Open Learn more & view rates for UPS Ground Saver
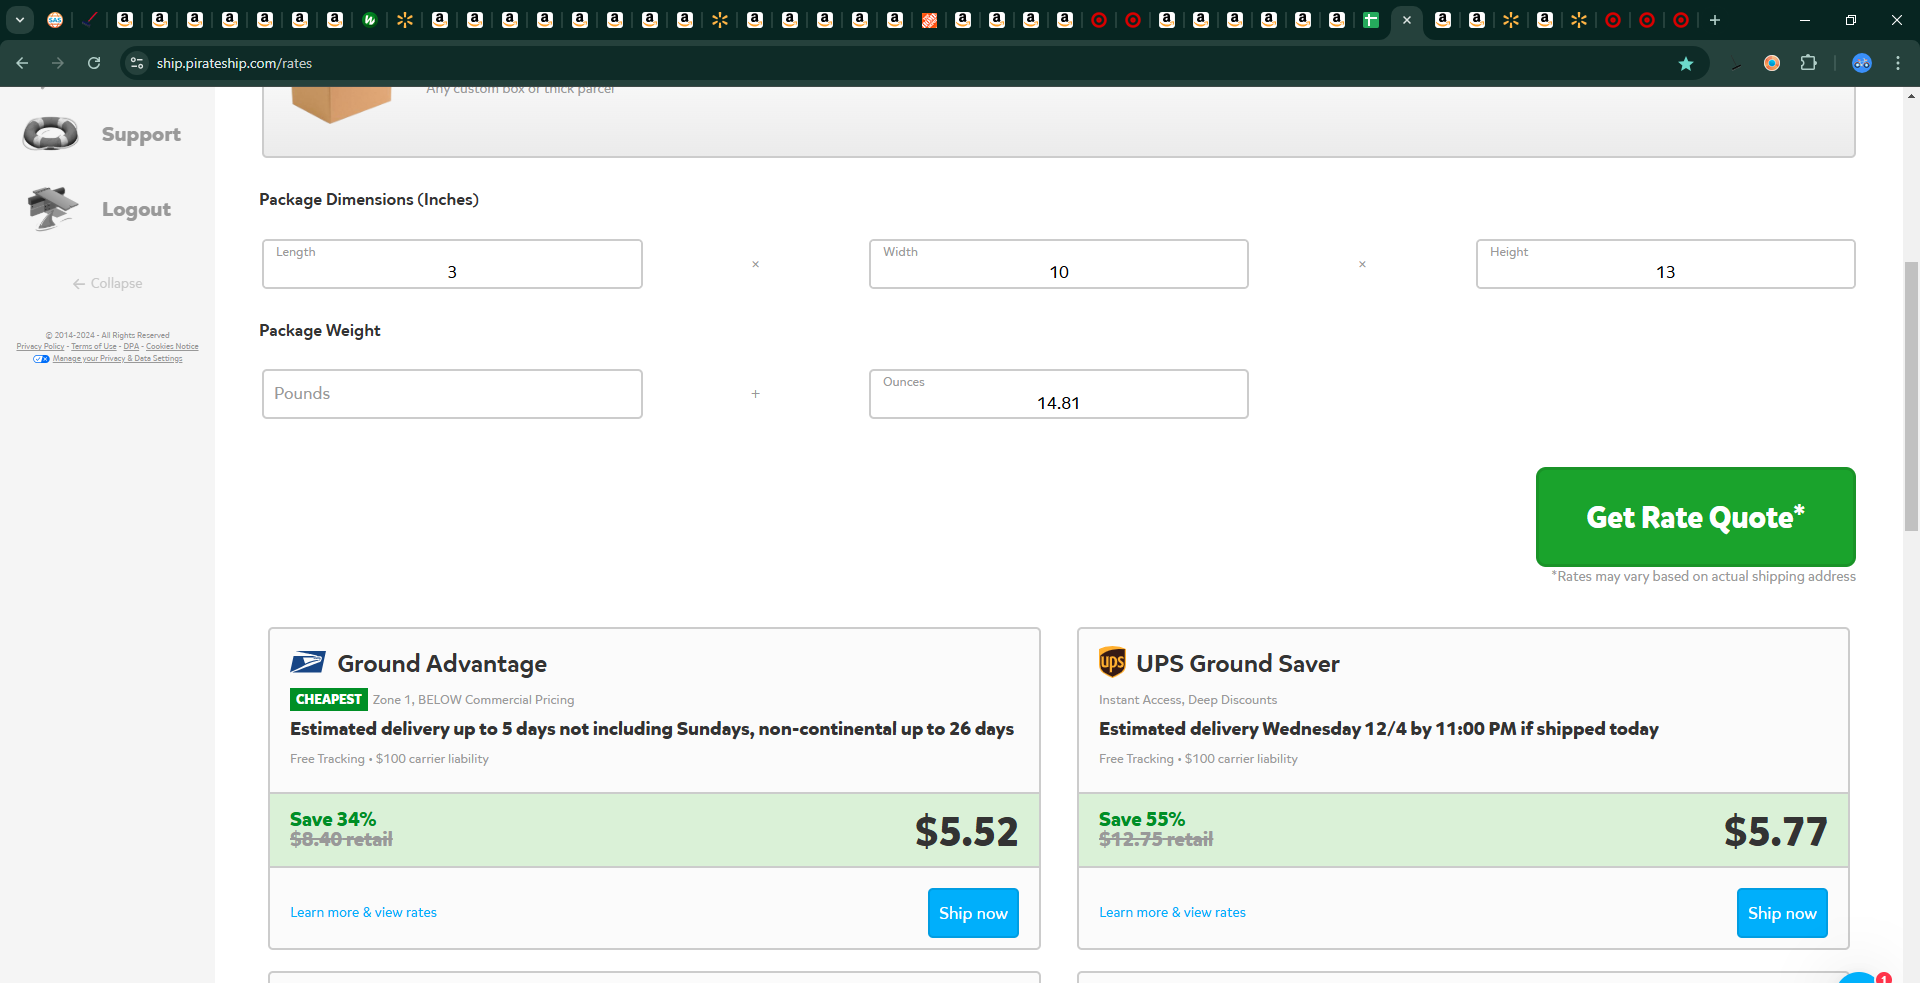Image resolution: width=1920 pixels, height=983 pixels. 1172,912
